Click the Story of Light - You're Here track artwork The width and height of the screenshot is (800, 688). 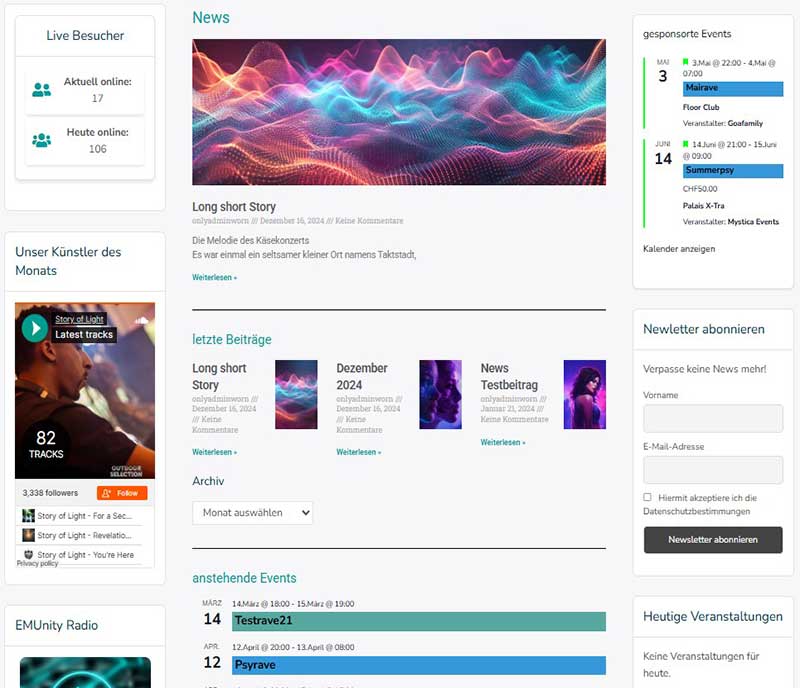tap(27, 555)
